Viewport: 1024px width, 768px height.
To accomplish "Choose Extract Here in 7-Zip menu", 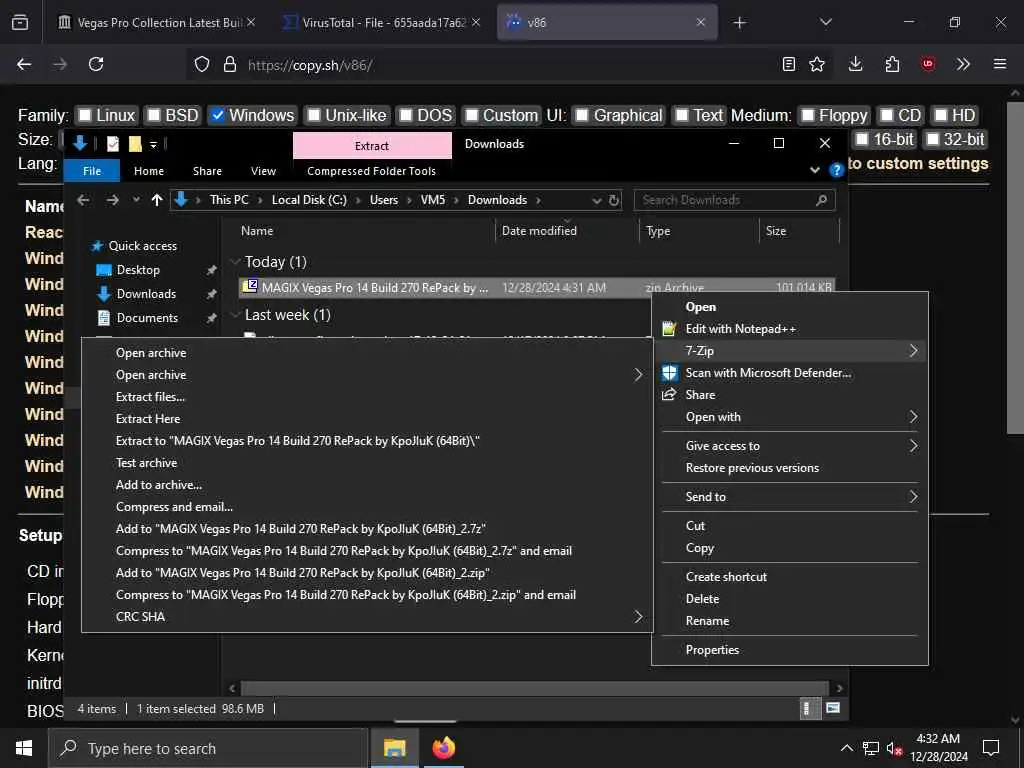I will click(x=148, y=419).
